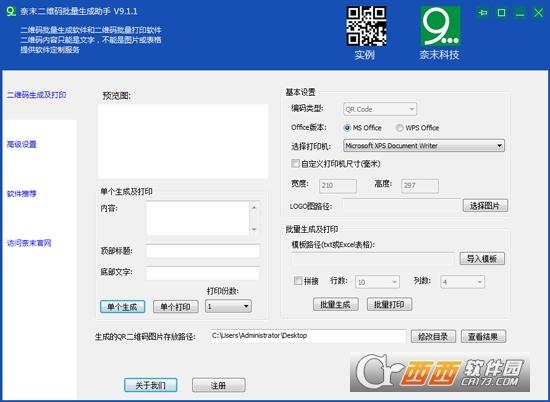Enable 自定义打印机尺寸 checkbox

coord(295,163)
